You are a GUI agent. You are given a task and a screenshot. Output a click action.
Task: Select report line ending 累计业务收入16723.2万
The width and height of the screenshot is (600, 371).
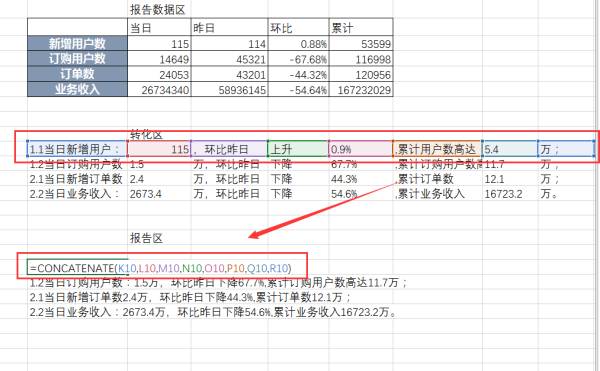click(x=213, y=312)
